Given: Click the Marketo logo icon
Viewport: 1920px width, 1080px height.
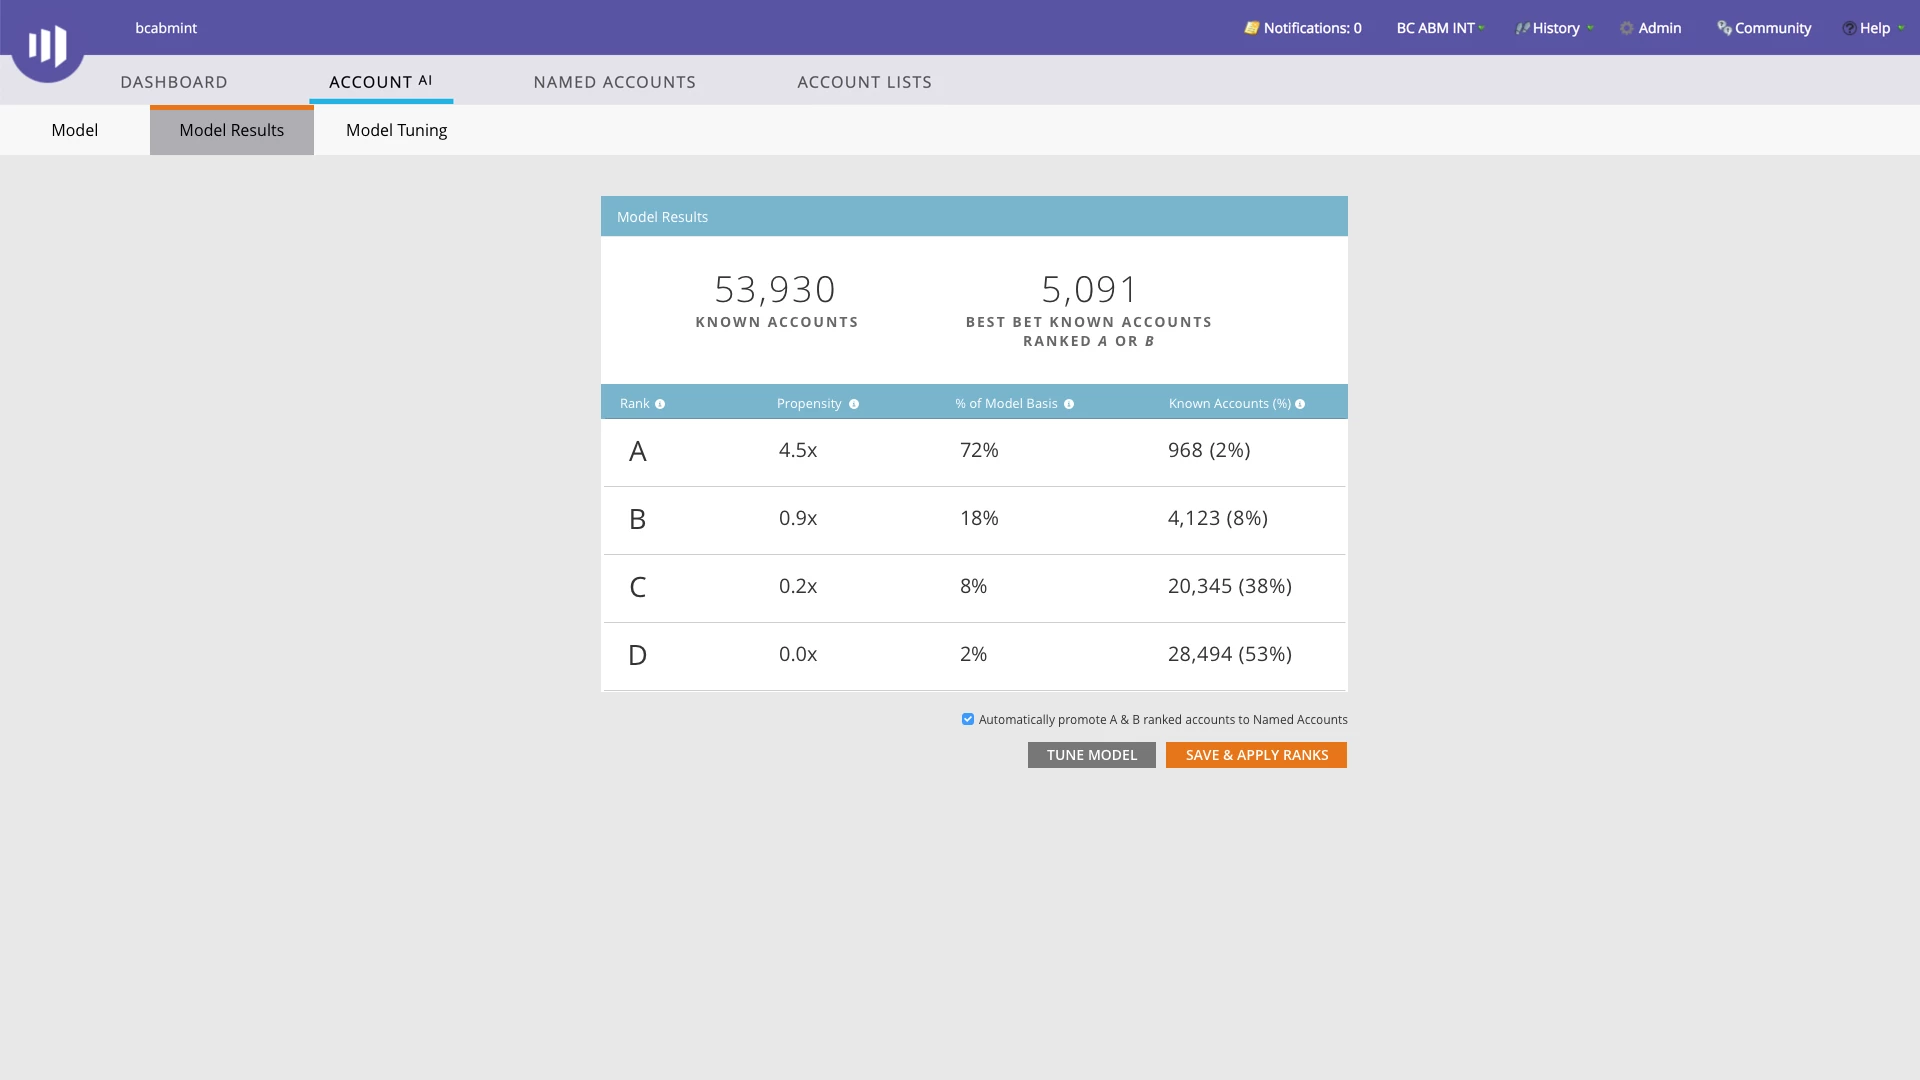Looking at the screenshot, I should point(47,45).
